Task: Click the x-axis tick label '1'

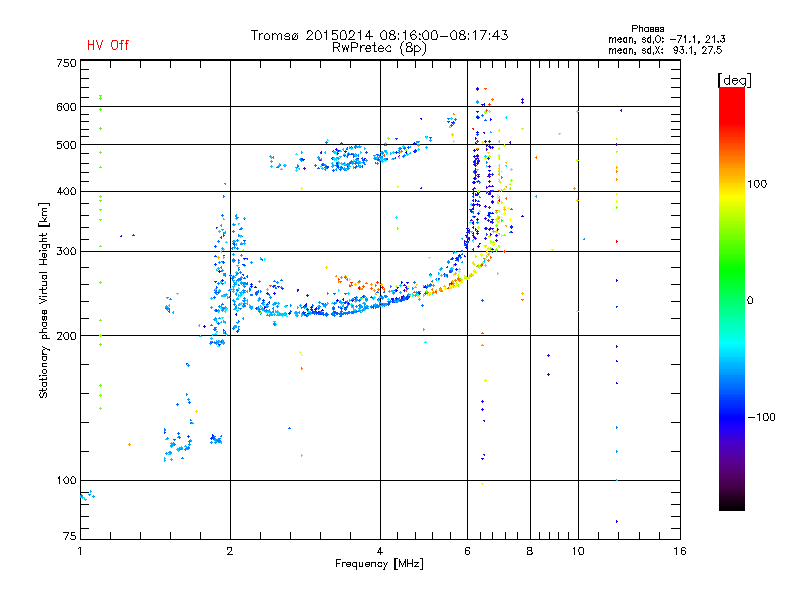Action: click(x=80, y=551)
